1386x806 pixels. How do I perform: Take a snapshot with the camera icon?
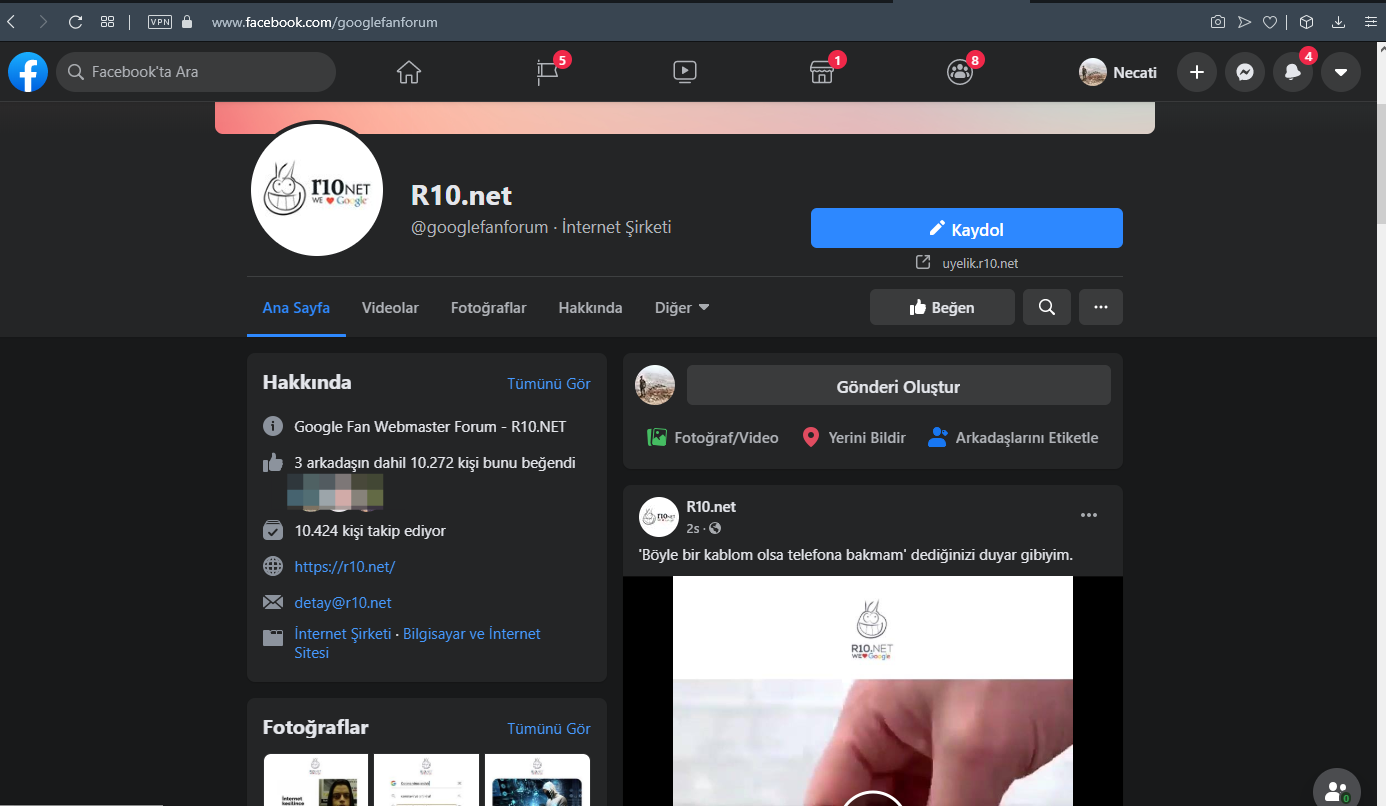1218,21
